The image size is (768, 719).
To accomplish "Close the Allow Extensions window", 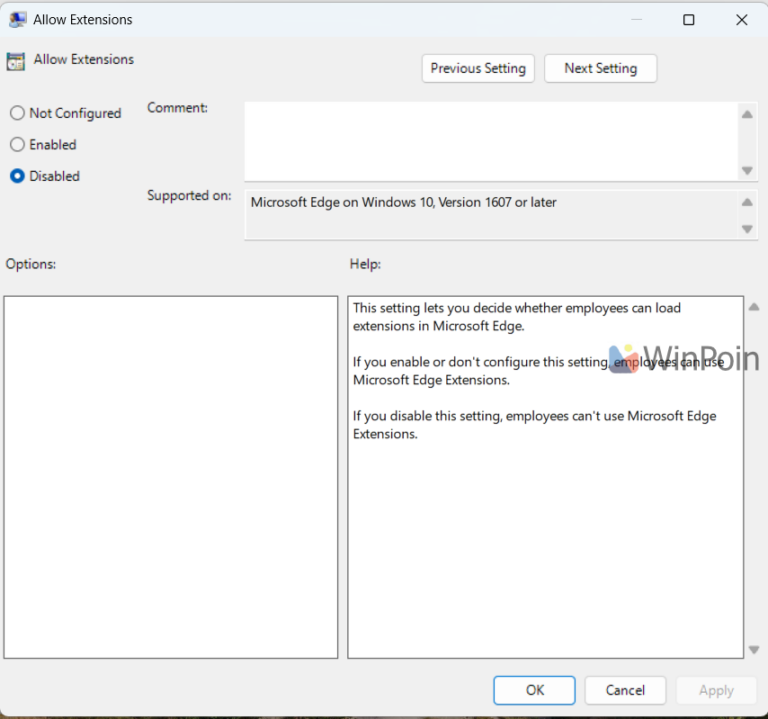I will click(x=742, y=20).
